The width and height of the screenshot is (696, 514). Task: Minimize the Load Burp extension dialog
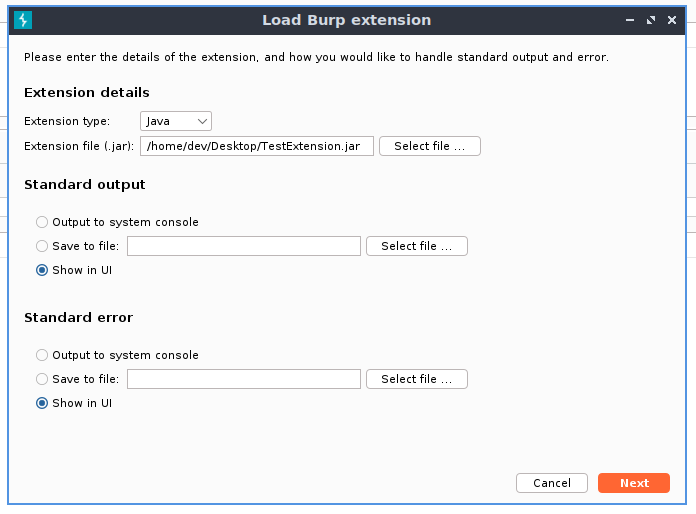(630, 20)
